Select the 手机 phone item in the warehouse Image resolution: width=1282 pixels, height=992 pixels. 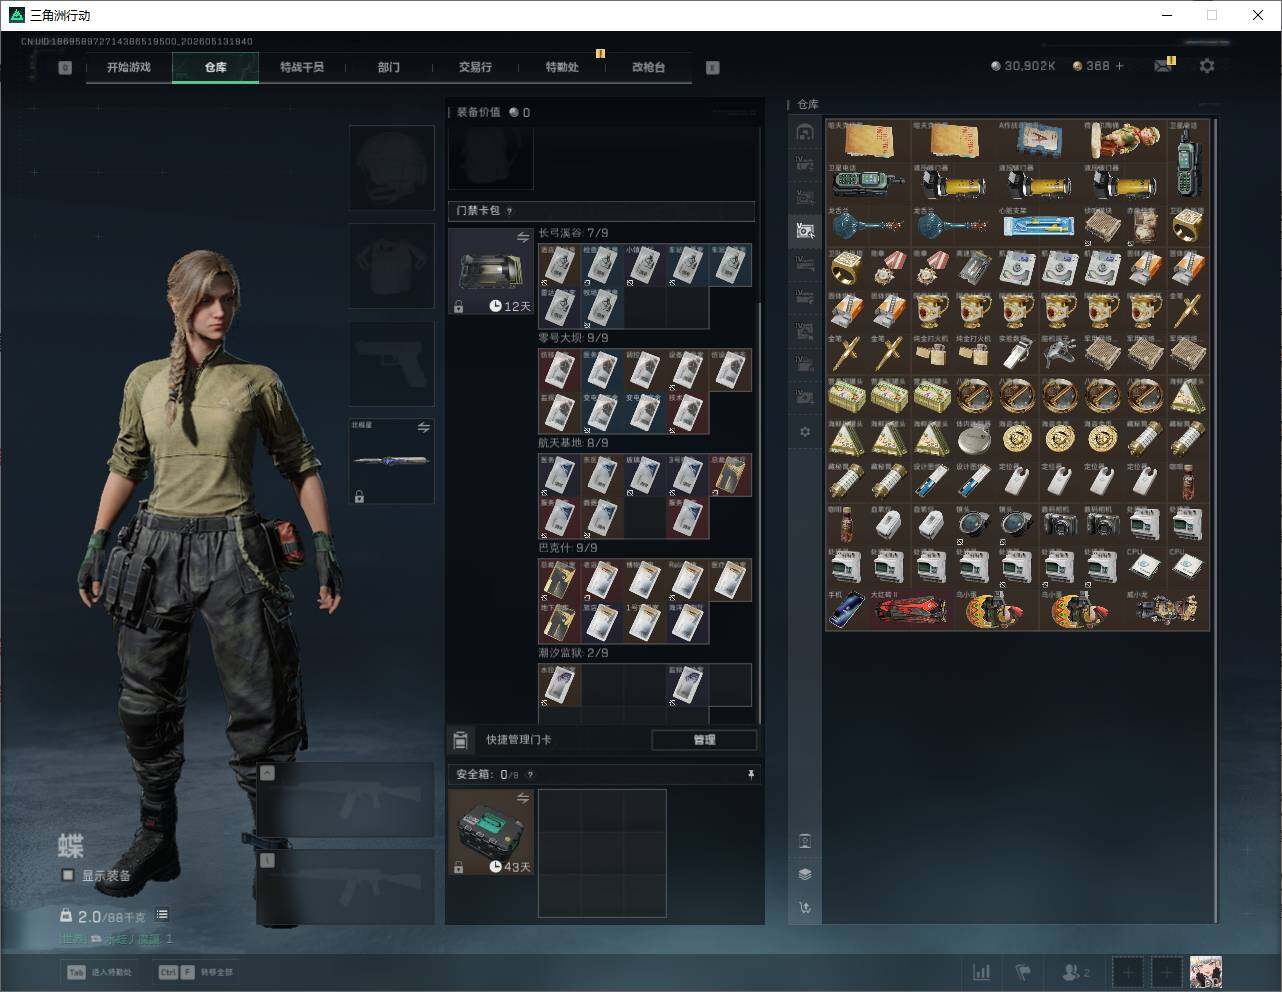(x=846, y=609)
